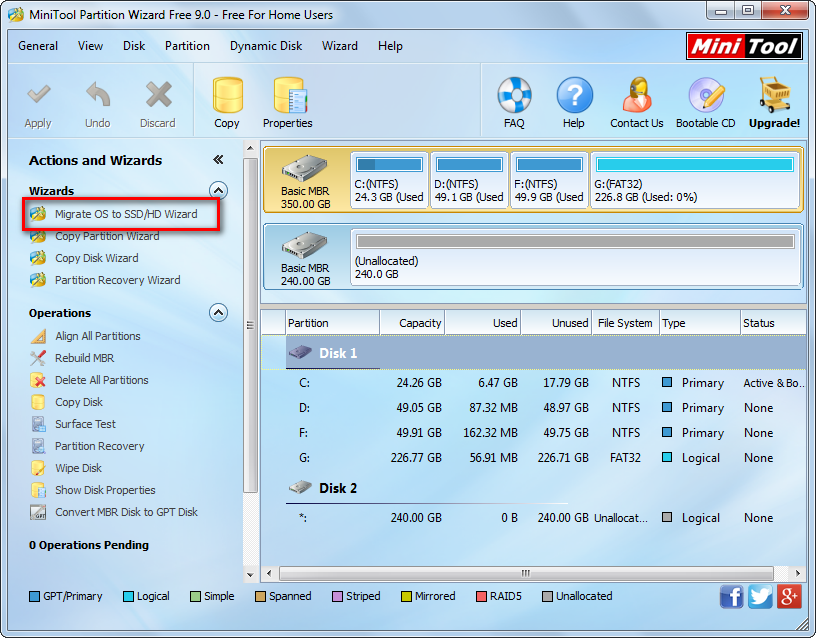816x638 pixels.
Task: Select the G:(FAT32) partition block in disk map
Action: 695,180
